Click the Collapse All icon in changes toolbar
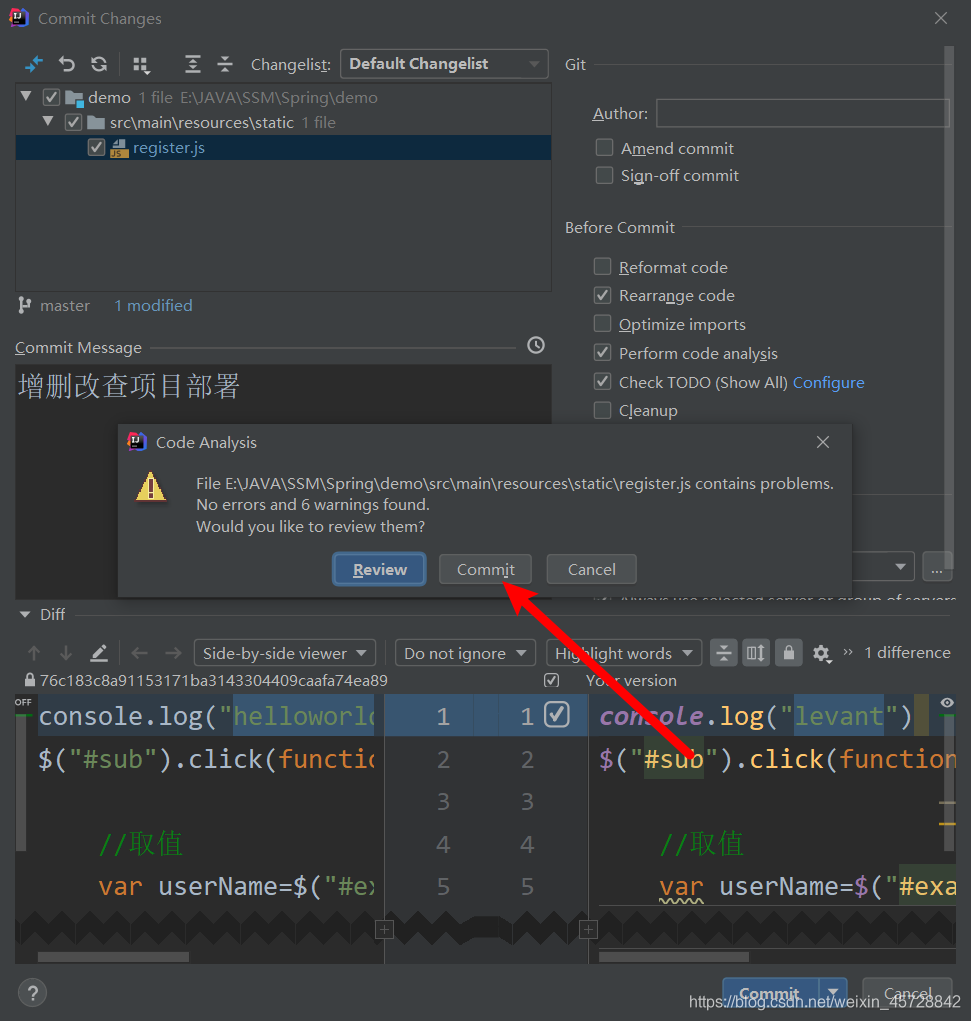Image resolution: width=971 pixels, height=1021 pixels. pyautogui.click(x=225, y=64)
